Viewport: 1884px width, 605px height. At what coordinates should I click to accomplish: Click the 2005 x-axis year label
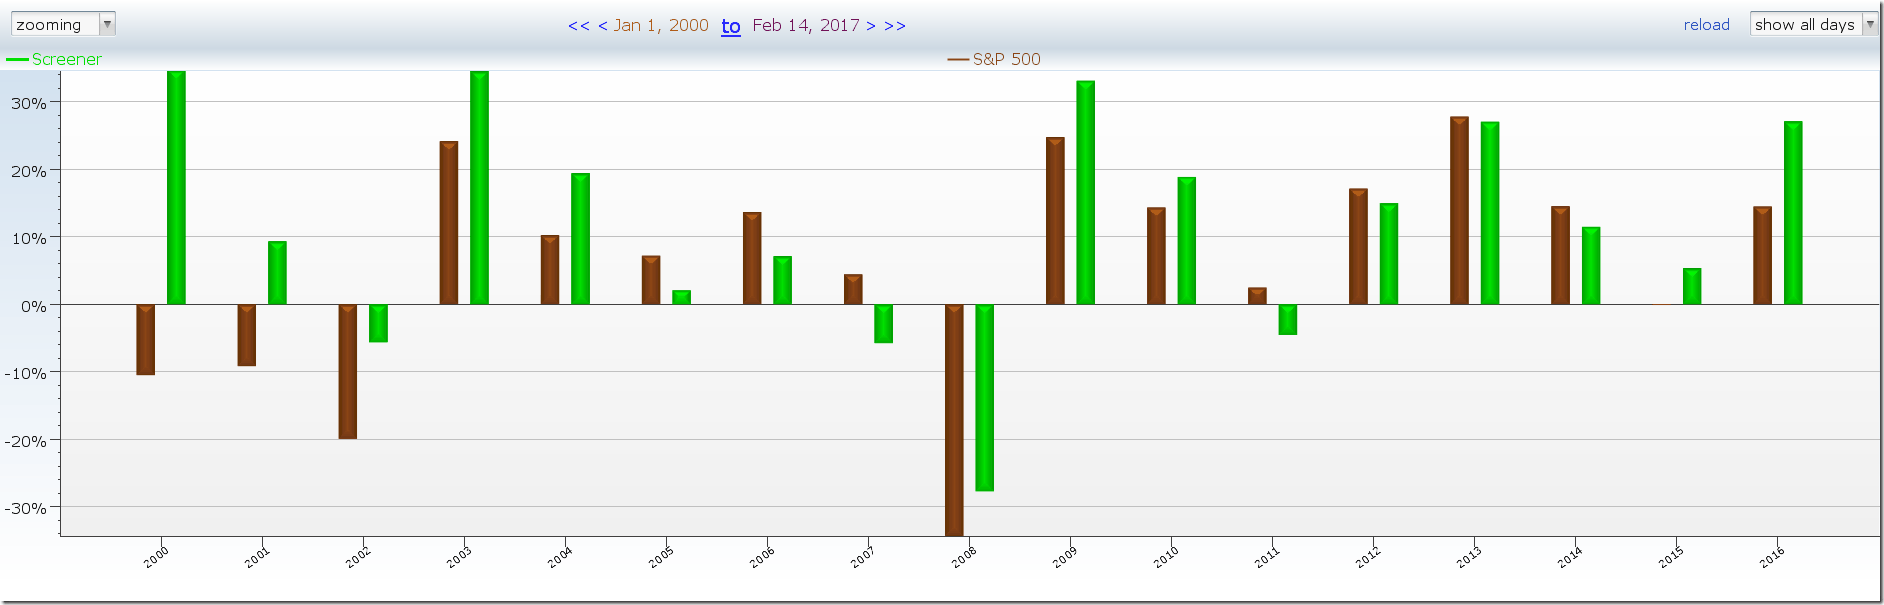pyautogui.click(x=661, y=557)
